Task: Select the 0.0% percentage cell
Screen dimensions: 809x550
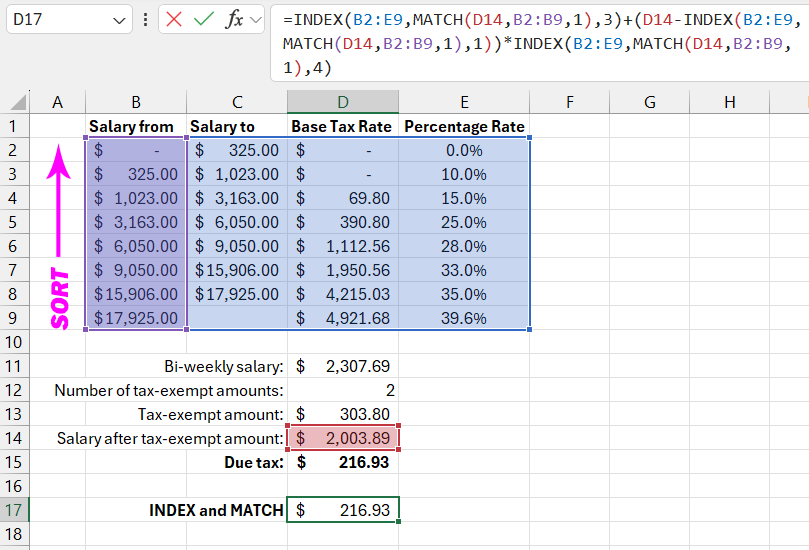Action: [x=464, y=150]
